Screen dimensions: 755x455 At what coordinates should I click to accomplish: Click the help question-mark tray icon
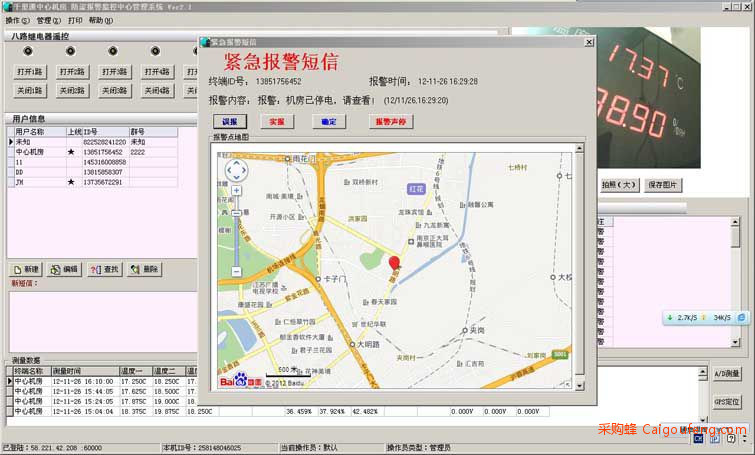(x=731, y=438)
